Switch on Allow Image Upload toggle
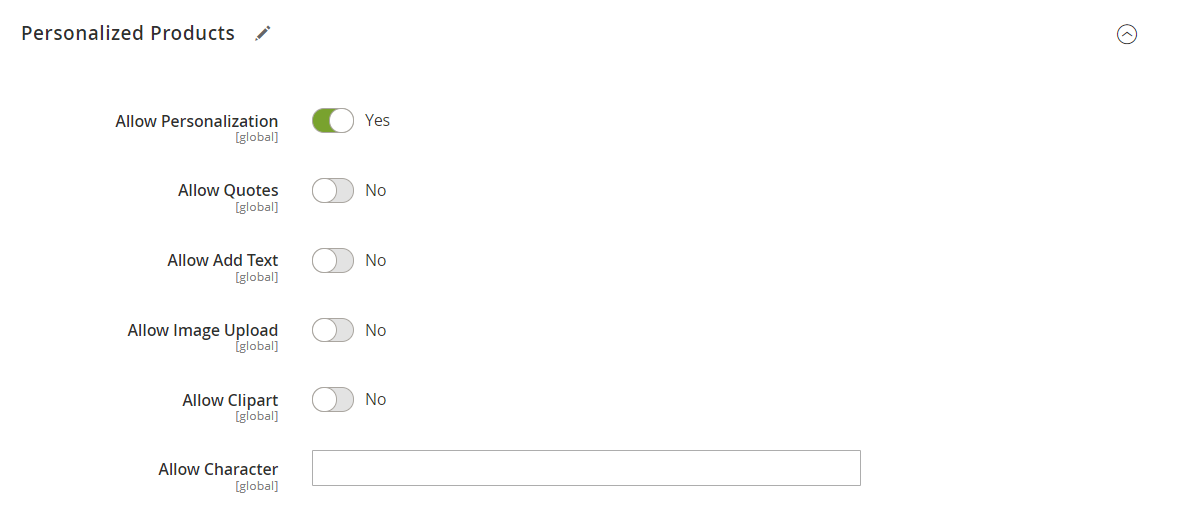The height and width of the screenshot is (507, 1180). click(333, 330)
